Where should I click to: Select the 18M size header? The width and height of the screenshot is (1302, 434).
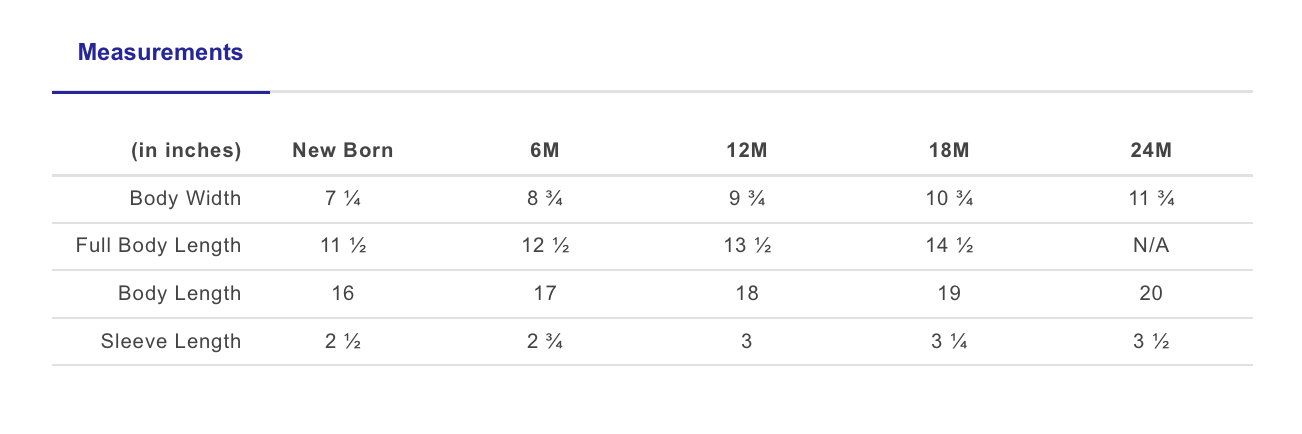[949, 151]
